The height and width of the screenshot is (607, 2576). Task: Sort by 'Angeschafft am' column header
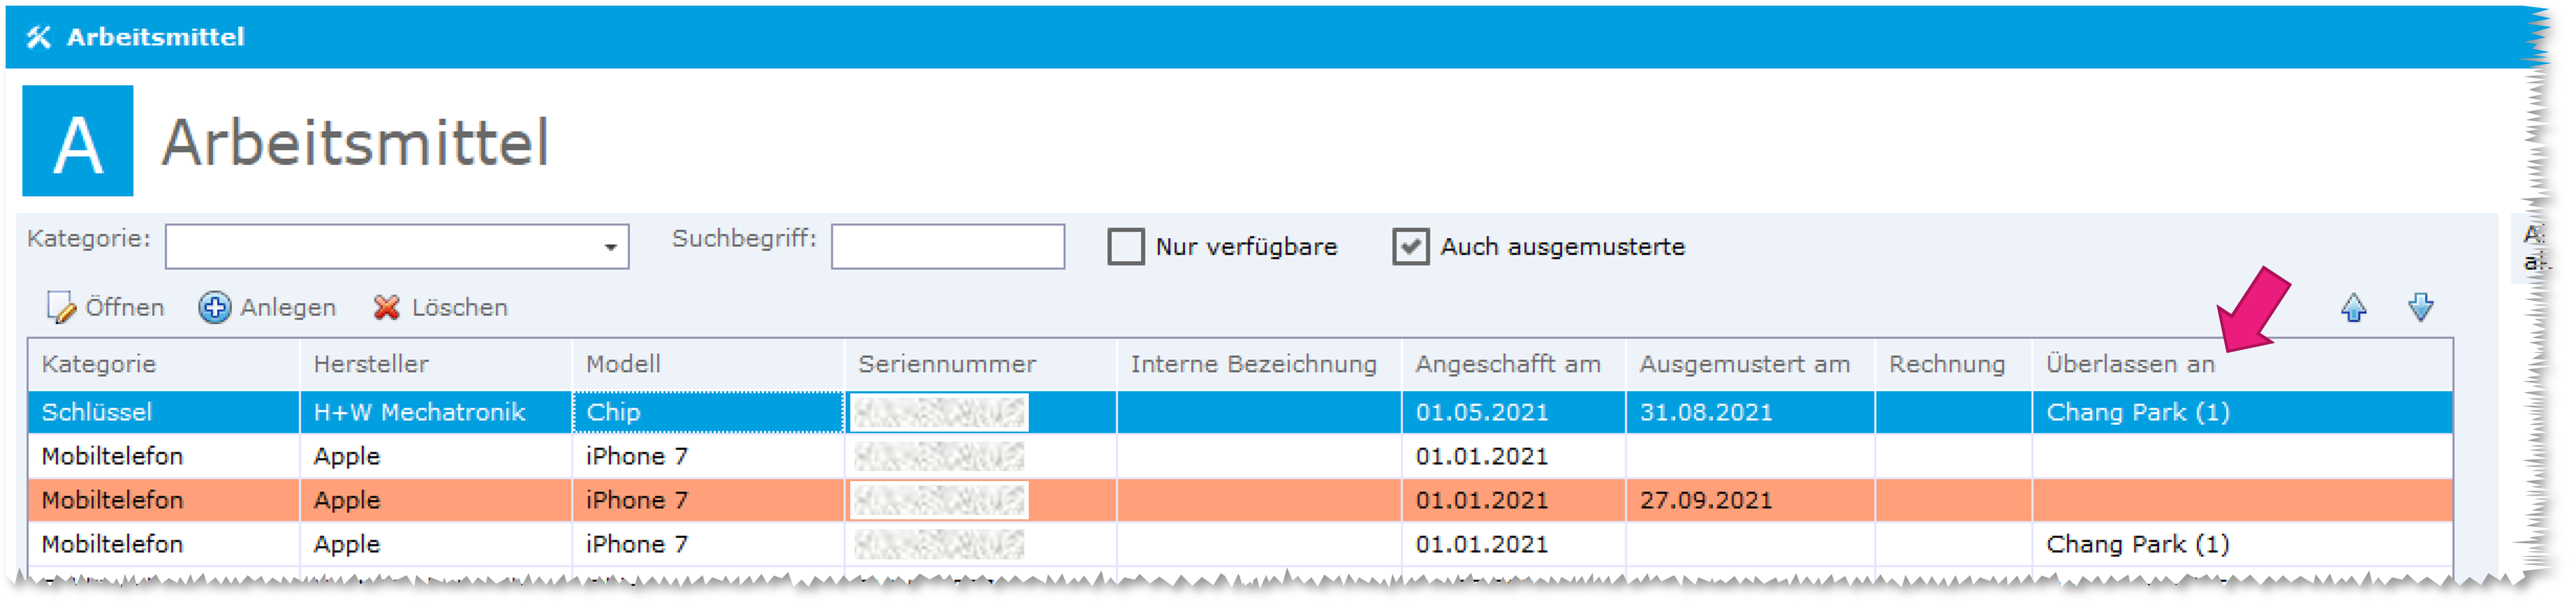click(1507, 365)
